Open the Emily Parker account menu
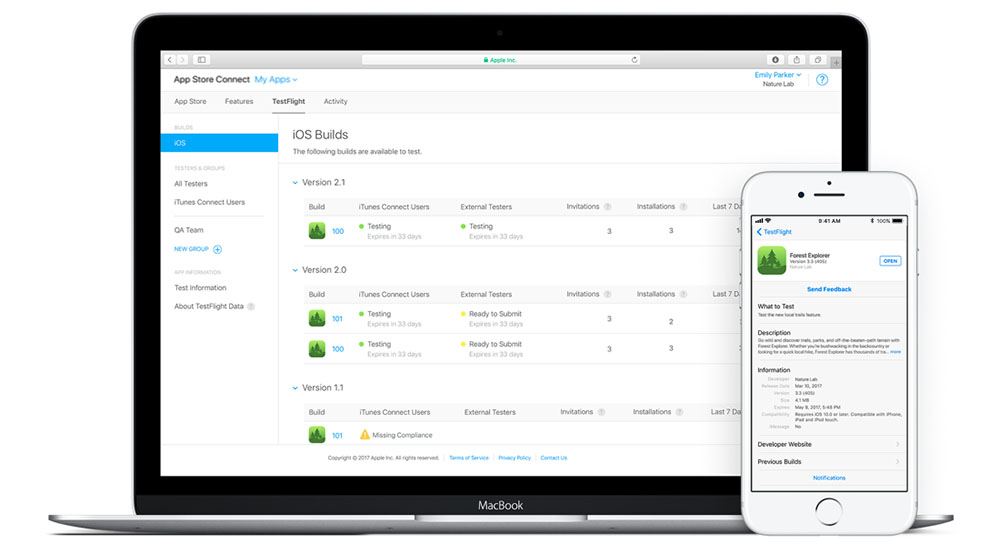1000x554 pixels. click(x=777, y=75)
